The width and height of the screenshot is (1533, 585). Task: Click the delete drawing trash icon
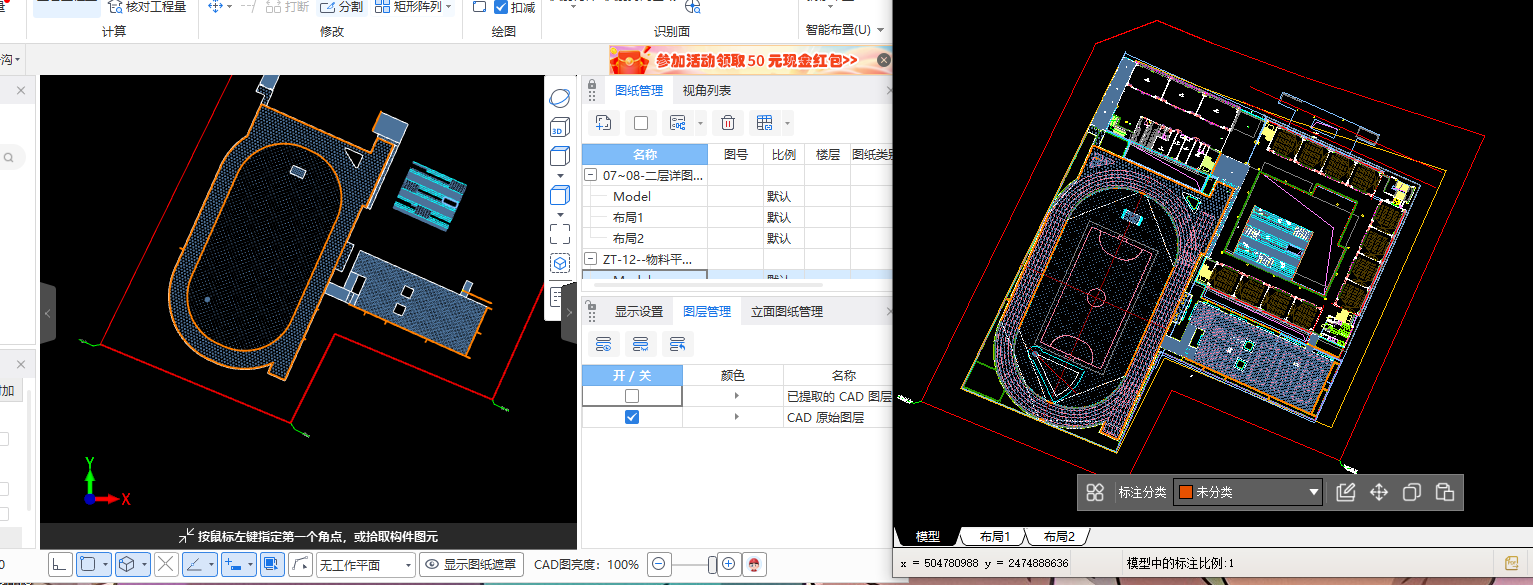(729, 123)
